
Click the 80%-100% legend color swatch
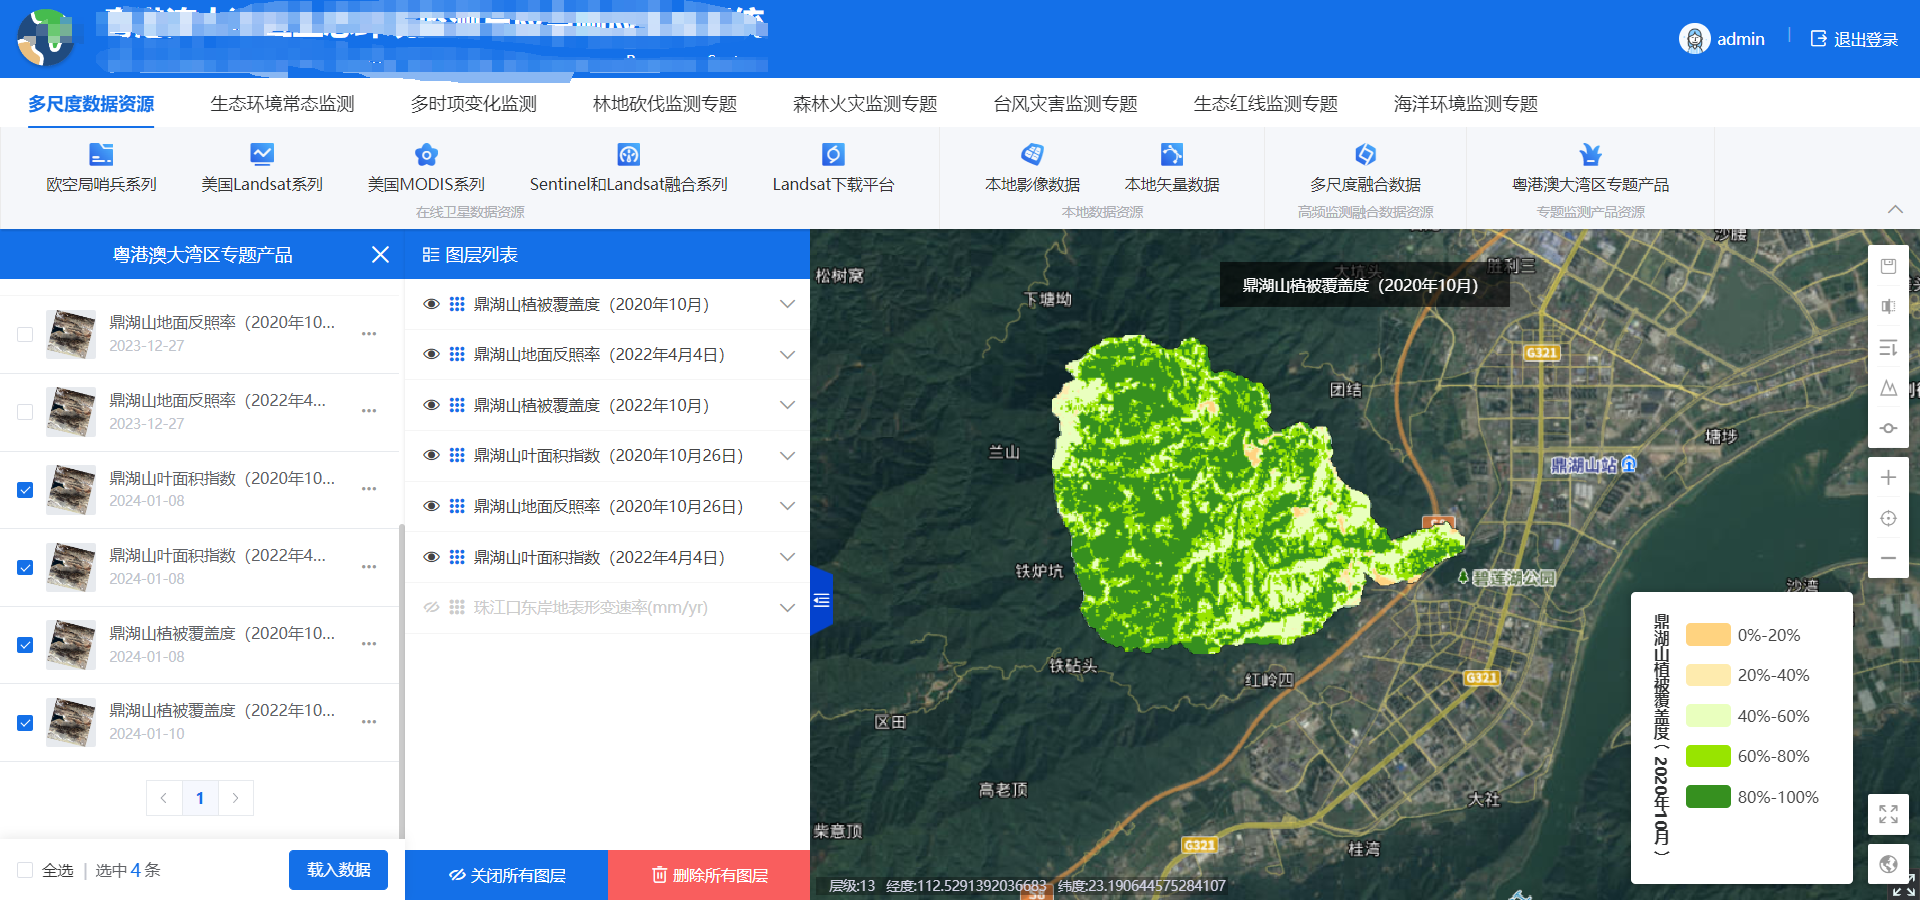point(1708,797)
